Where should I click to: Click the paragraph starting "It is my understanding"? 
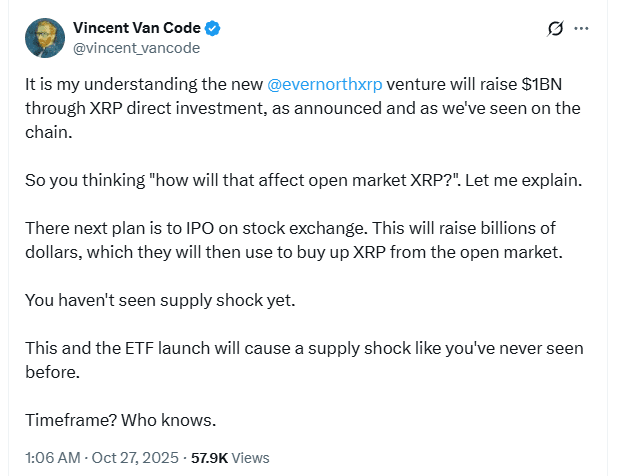(x=303, y=108)
